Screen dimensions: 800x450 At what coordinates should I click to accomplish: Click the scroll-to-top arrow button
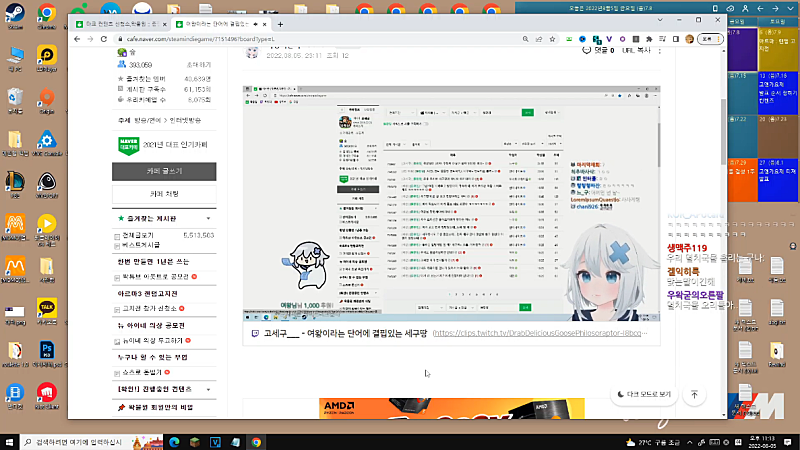[x=694, y=394]
